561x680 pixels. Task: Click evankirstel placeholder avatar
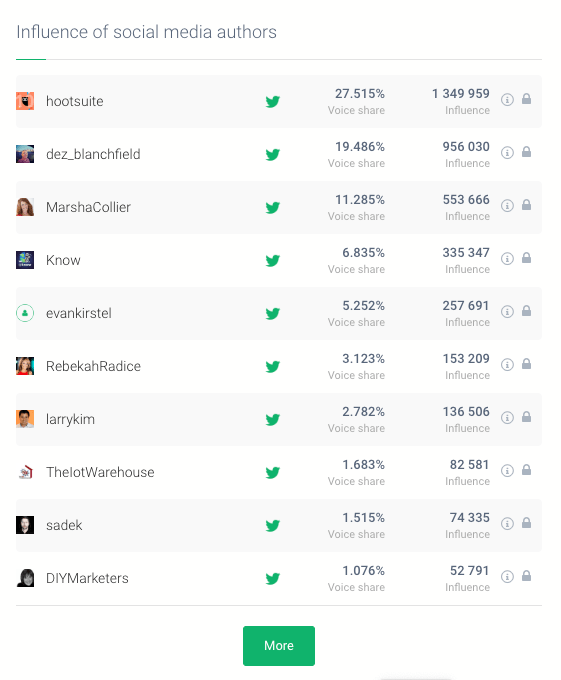click(x=25, y=313)
